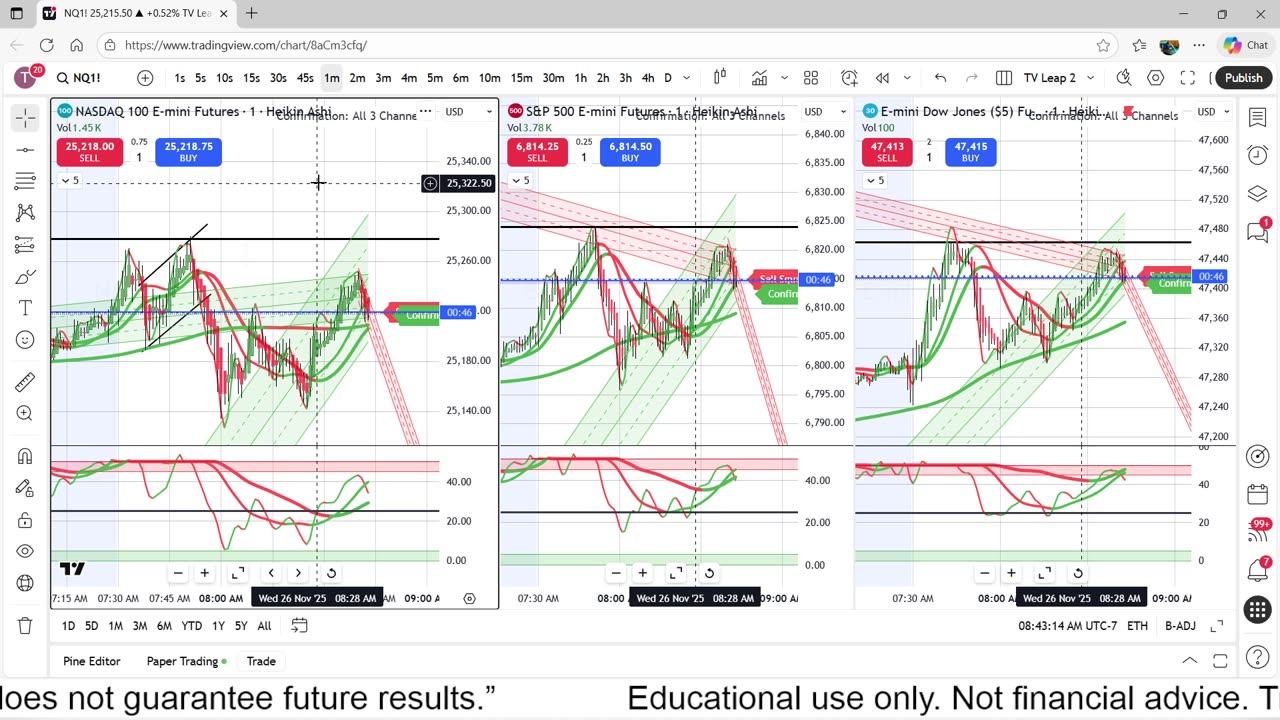Open the patterns drawing tool
The image size is (1280, 720).
[x=25, y=213]
